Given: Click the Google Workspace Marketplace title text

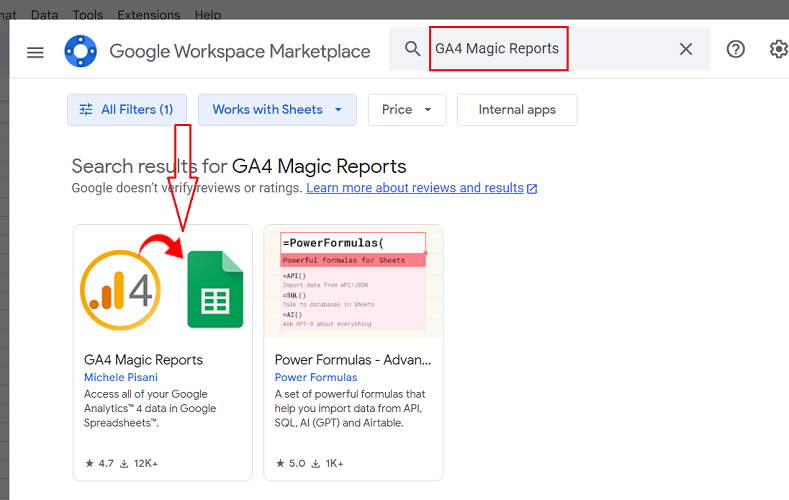Looking at the screenshot, I should pos(240,51).
